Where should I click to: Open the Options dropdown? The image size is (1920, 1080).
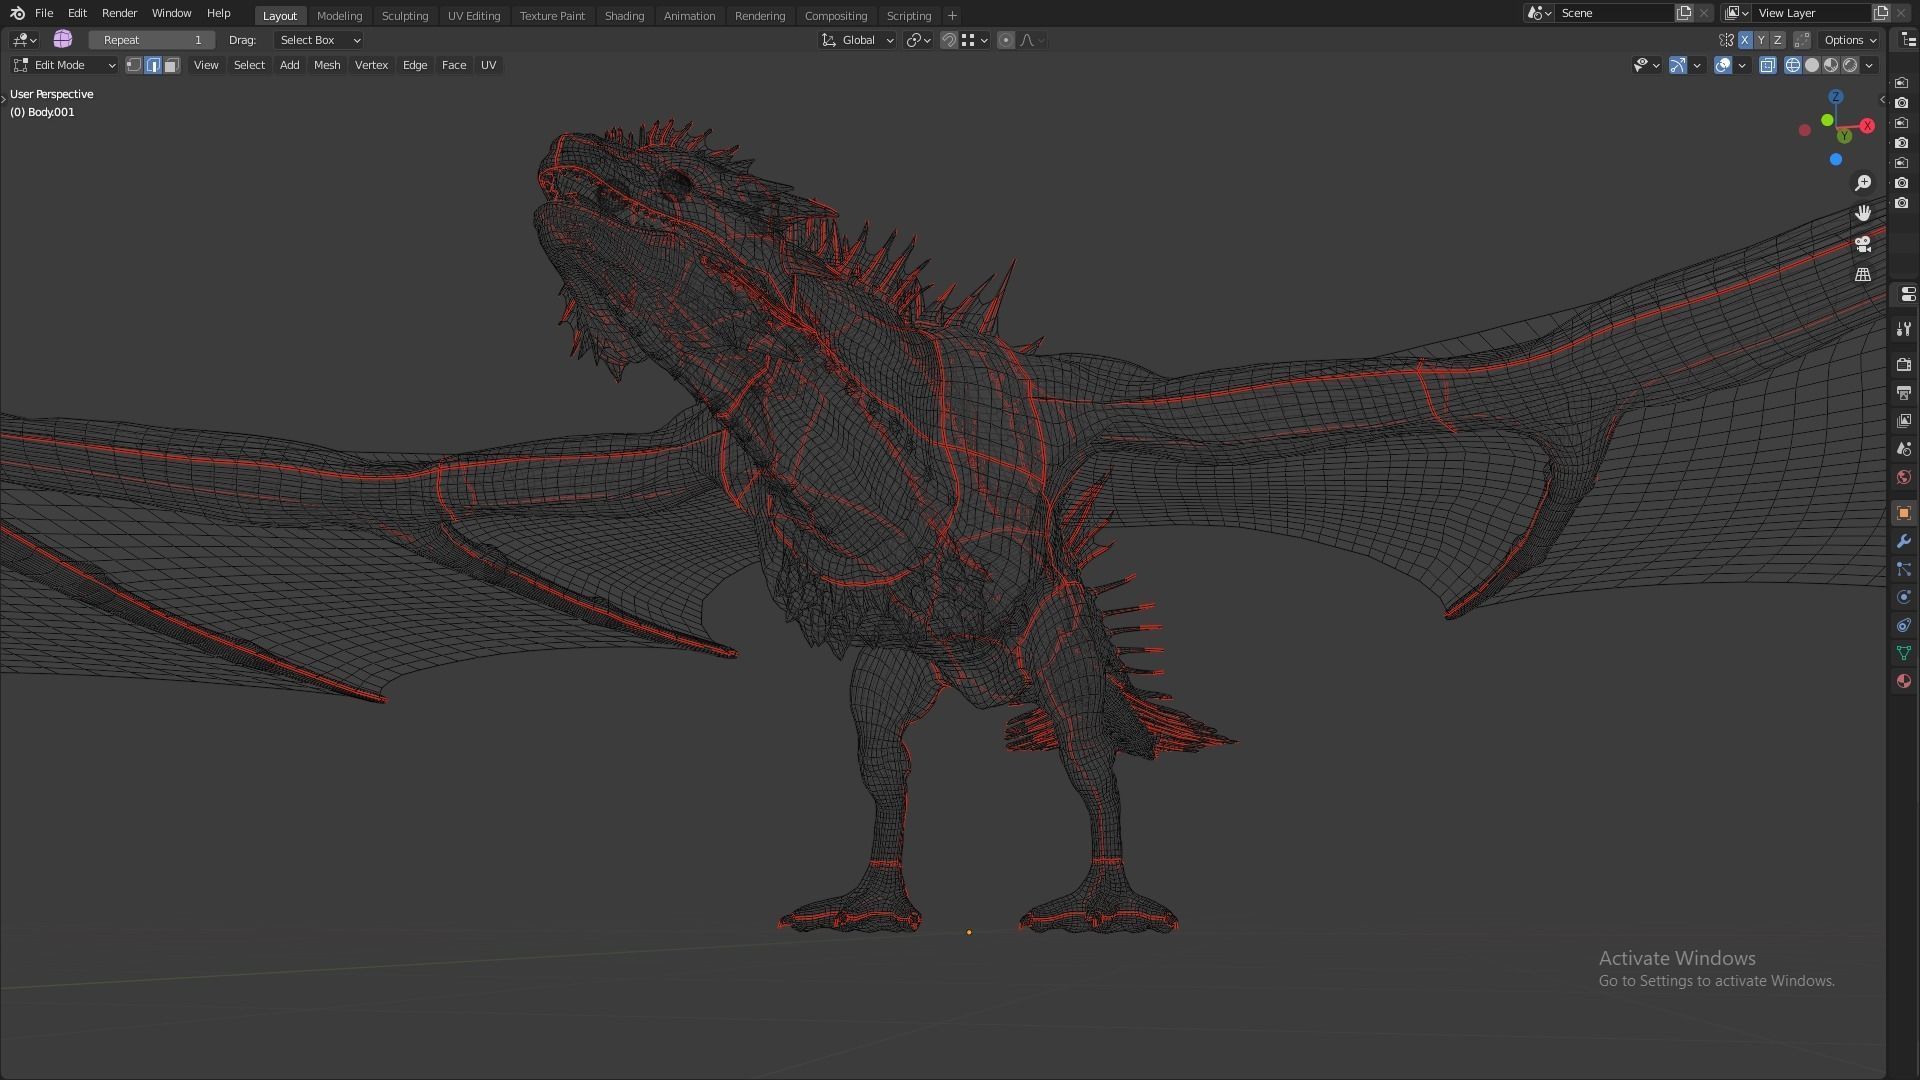pyautogui.click(x=1850, y=40)
